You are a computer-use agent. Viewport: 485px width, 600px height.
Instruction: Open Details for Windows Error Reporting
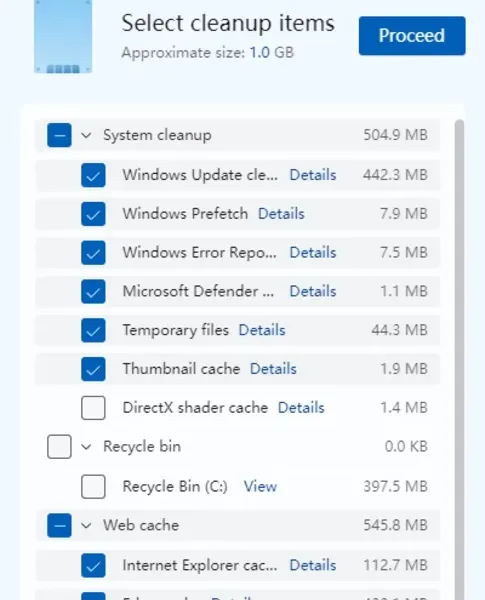[x=313, y=253]
